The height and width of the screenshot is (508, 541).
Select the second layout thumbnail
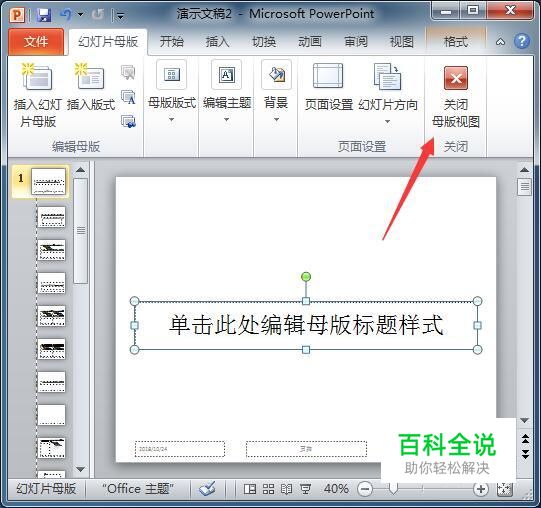point(51,217)
